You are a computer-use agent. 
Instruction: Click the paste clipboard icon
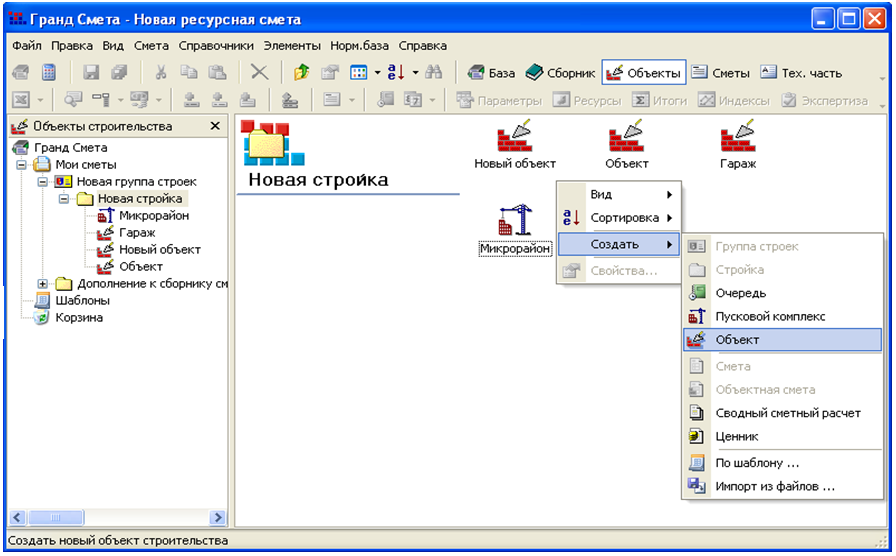click(x=217, y=72)
